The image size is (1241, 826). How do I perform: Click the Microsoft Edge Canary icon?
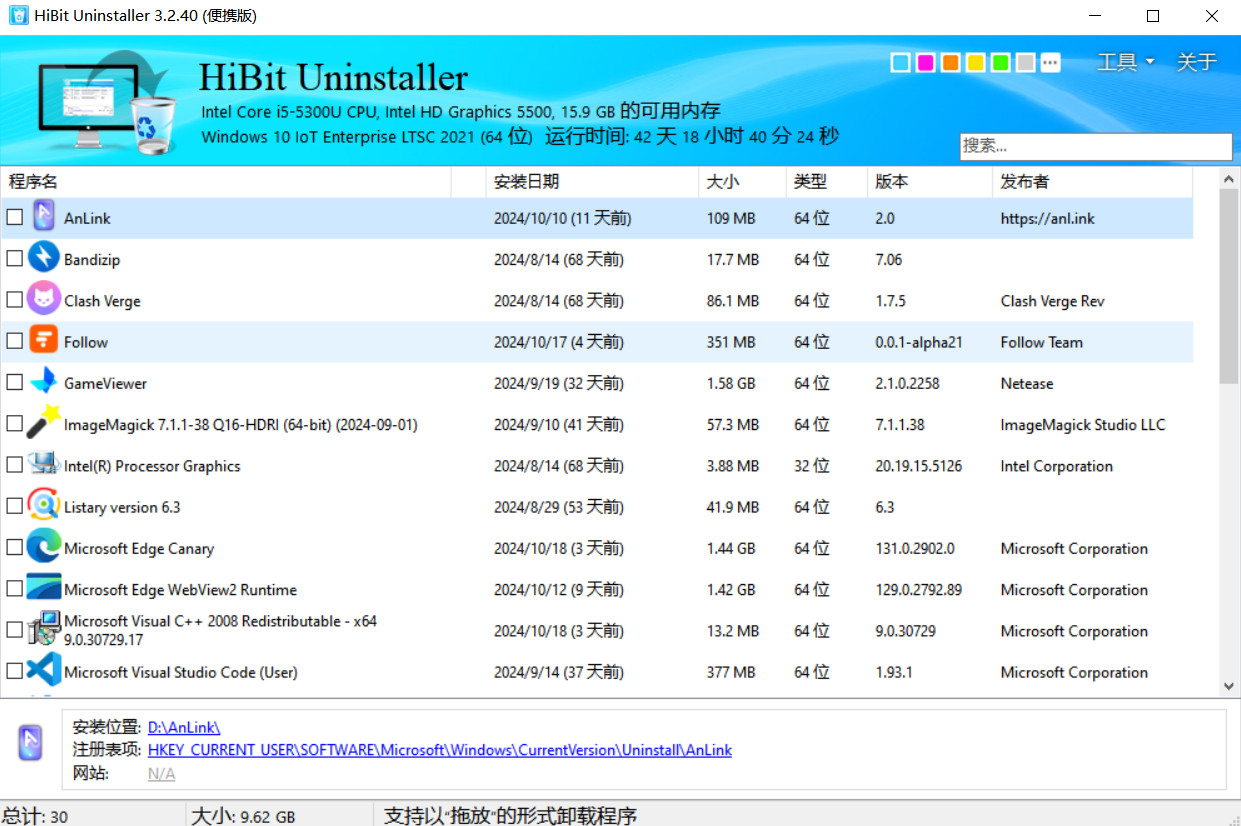point(44,547)
